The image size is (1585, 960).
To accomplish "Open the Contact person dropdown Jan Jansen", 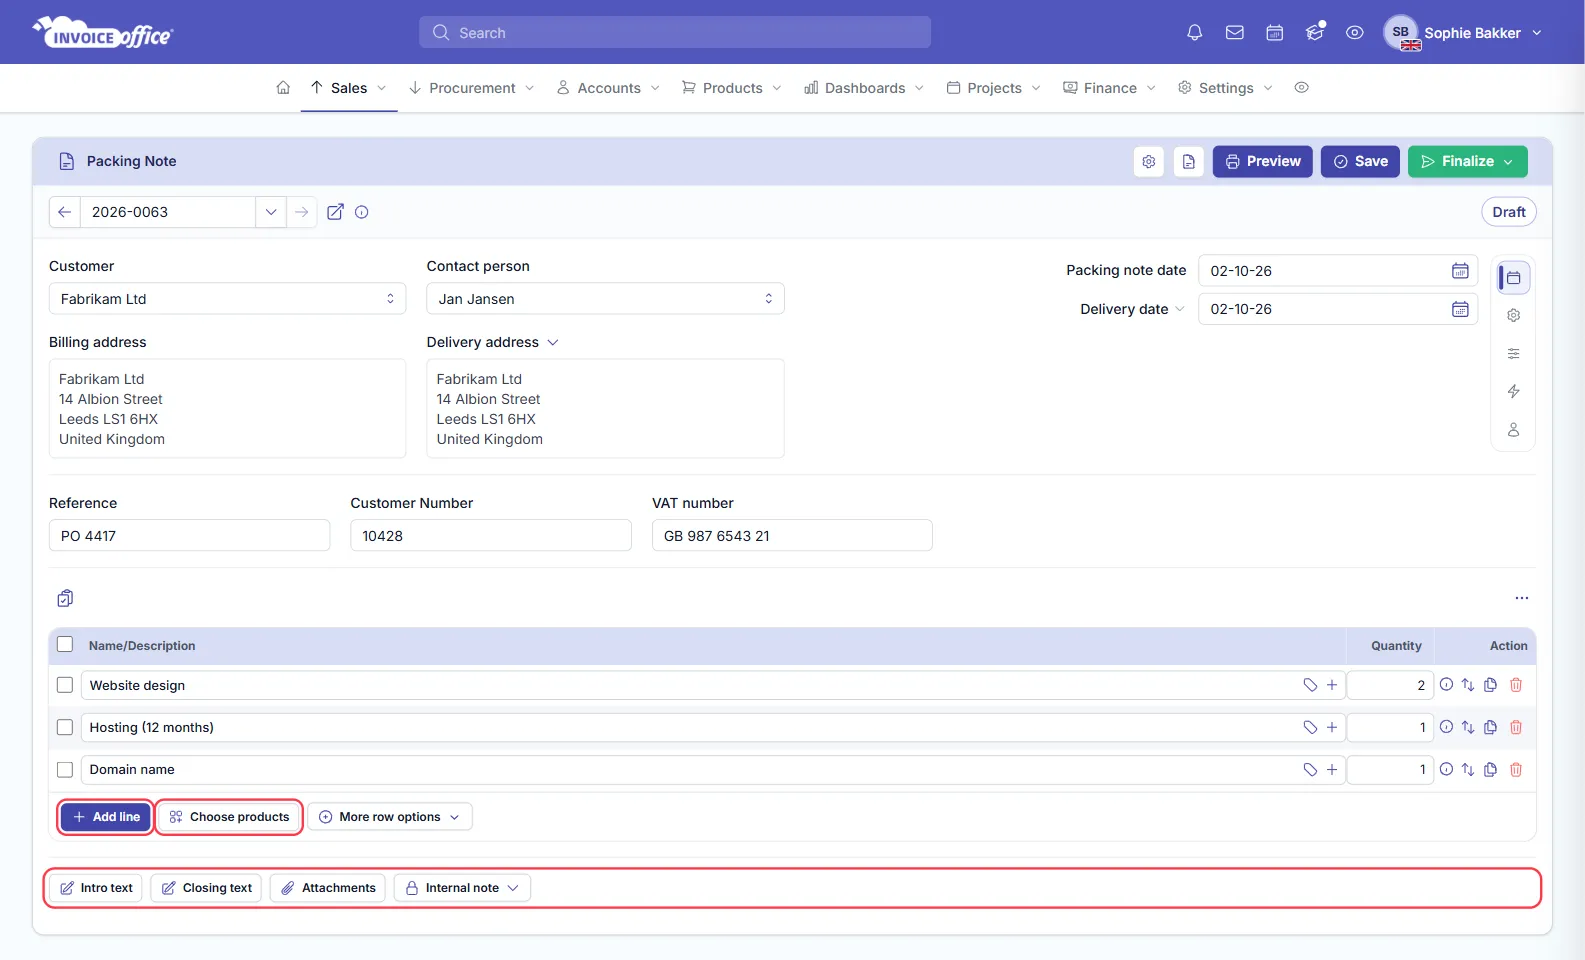I will click(606, 299).
